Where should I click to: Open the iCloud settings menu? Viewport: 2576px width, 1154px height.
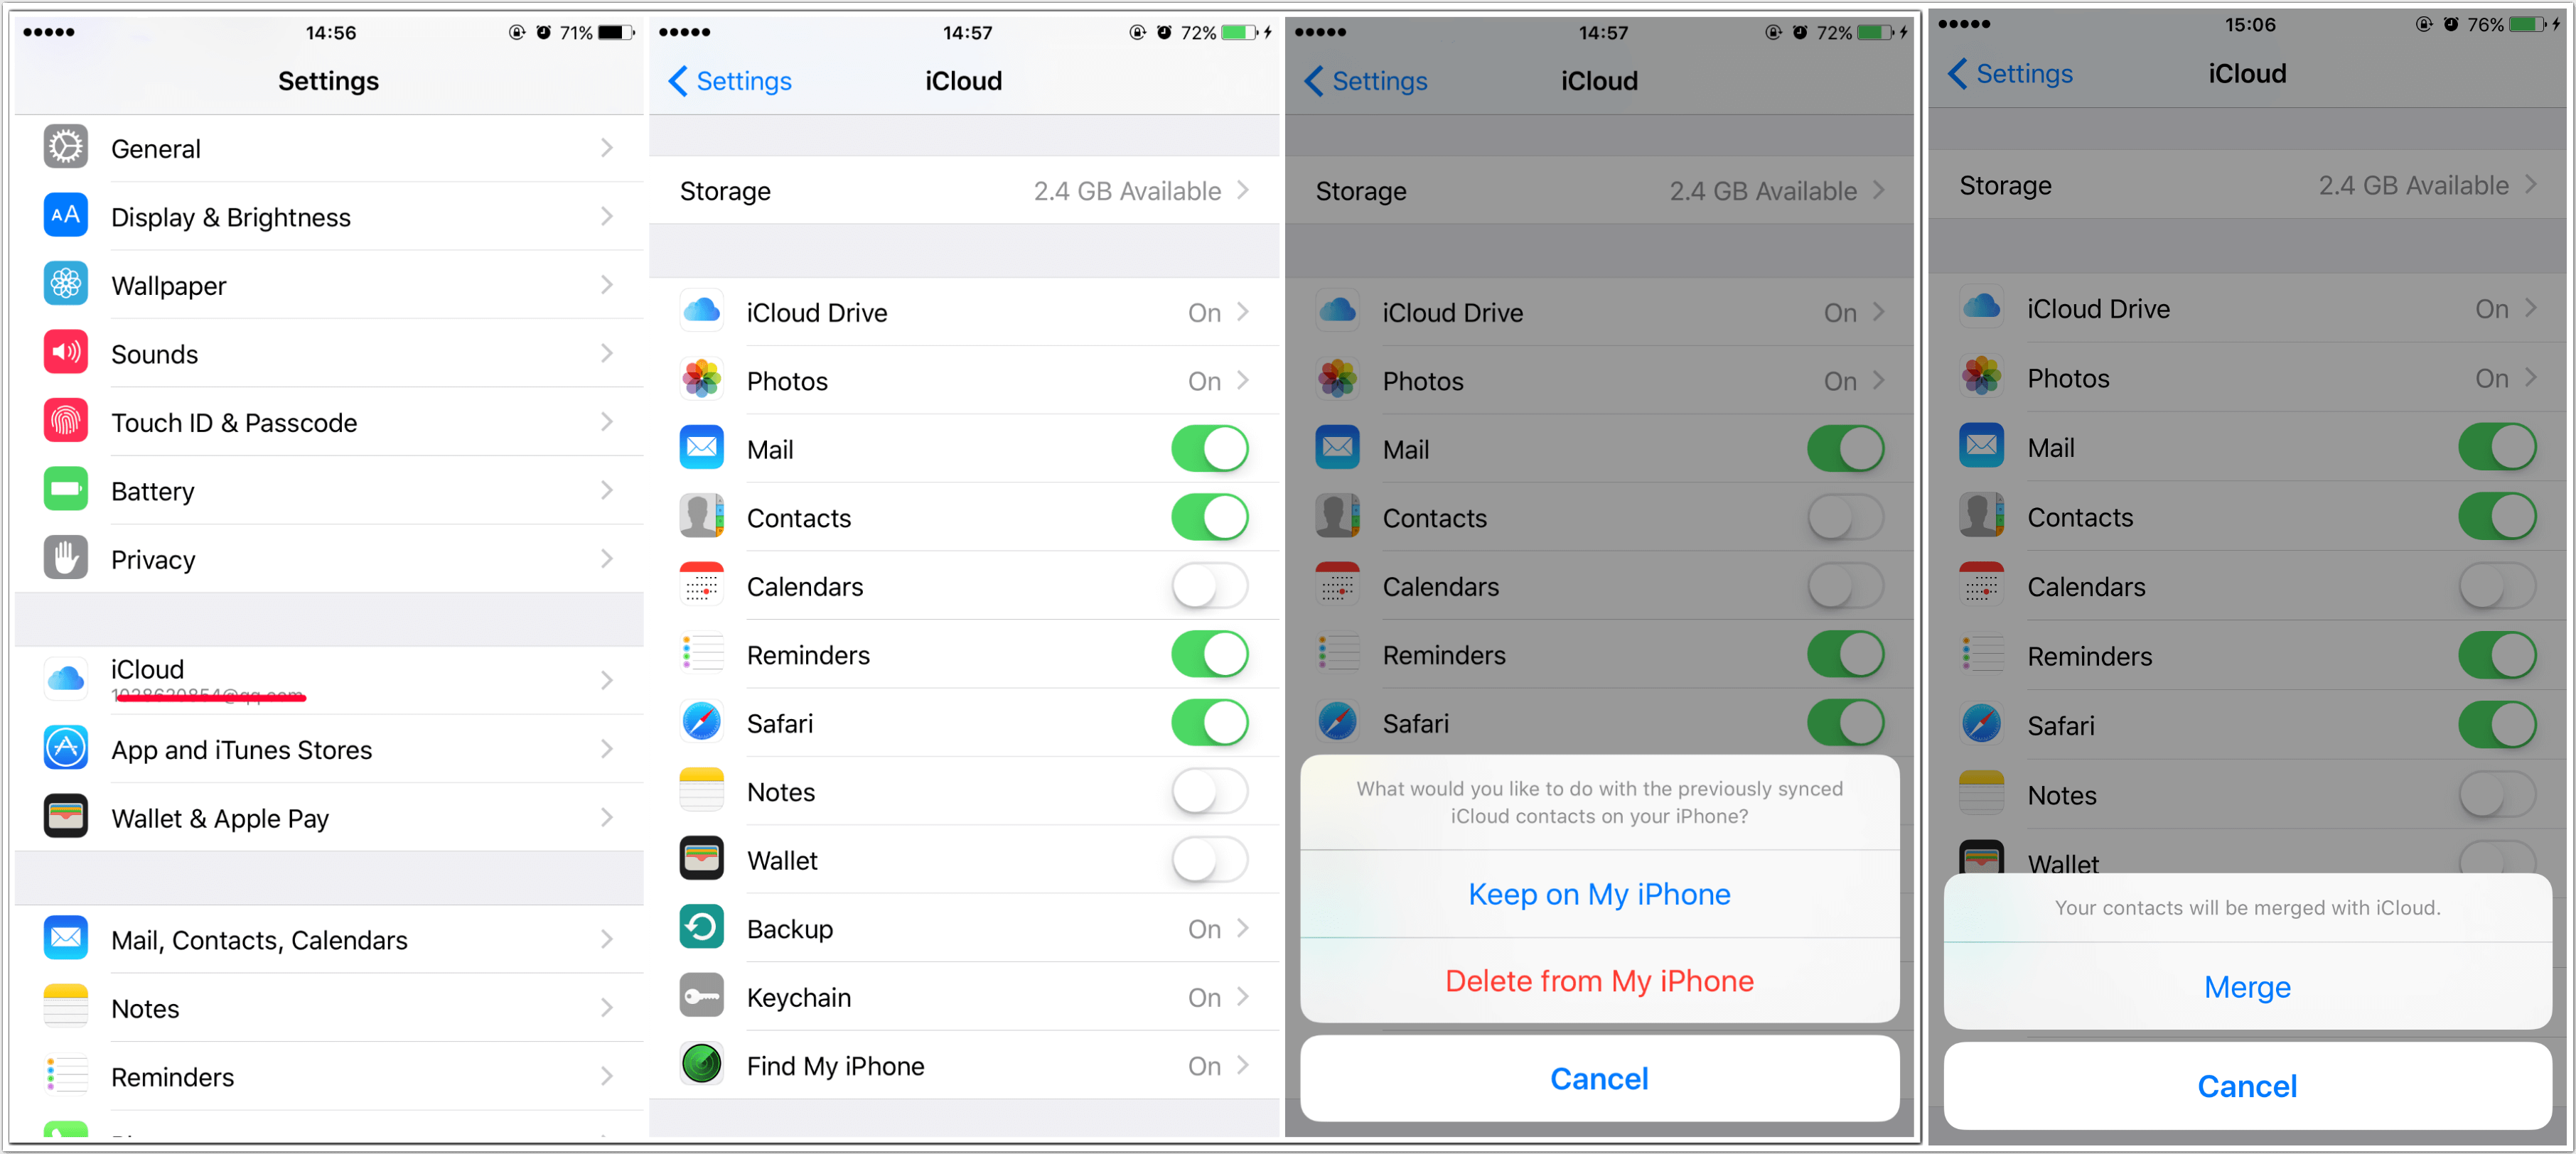[x=323, y=678]
